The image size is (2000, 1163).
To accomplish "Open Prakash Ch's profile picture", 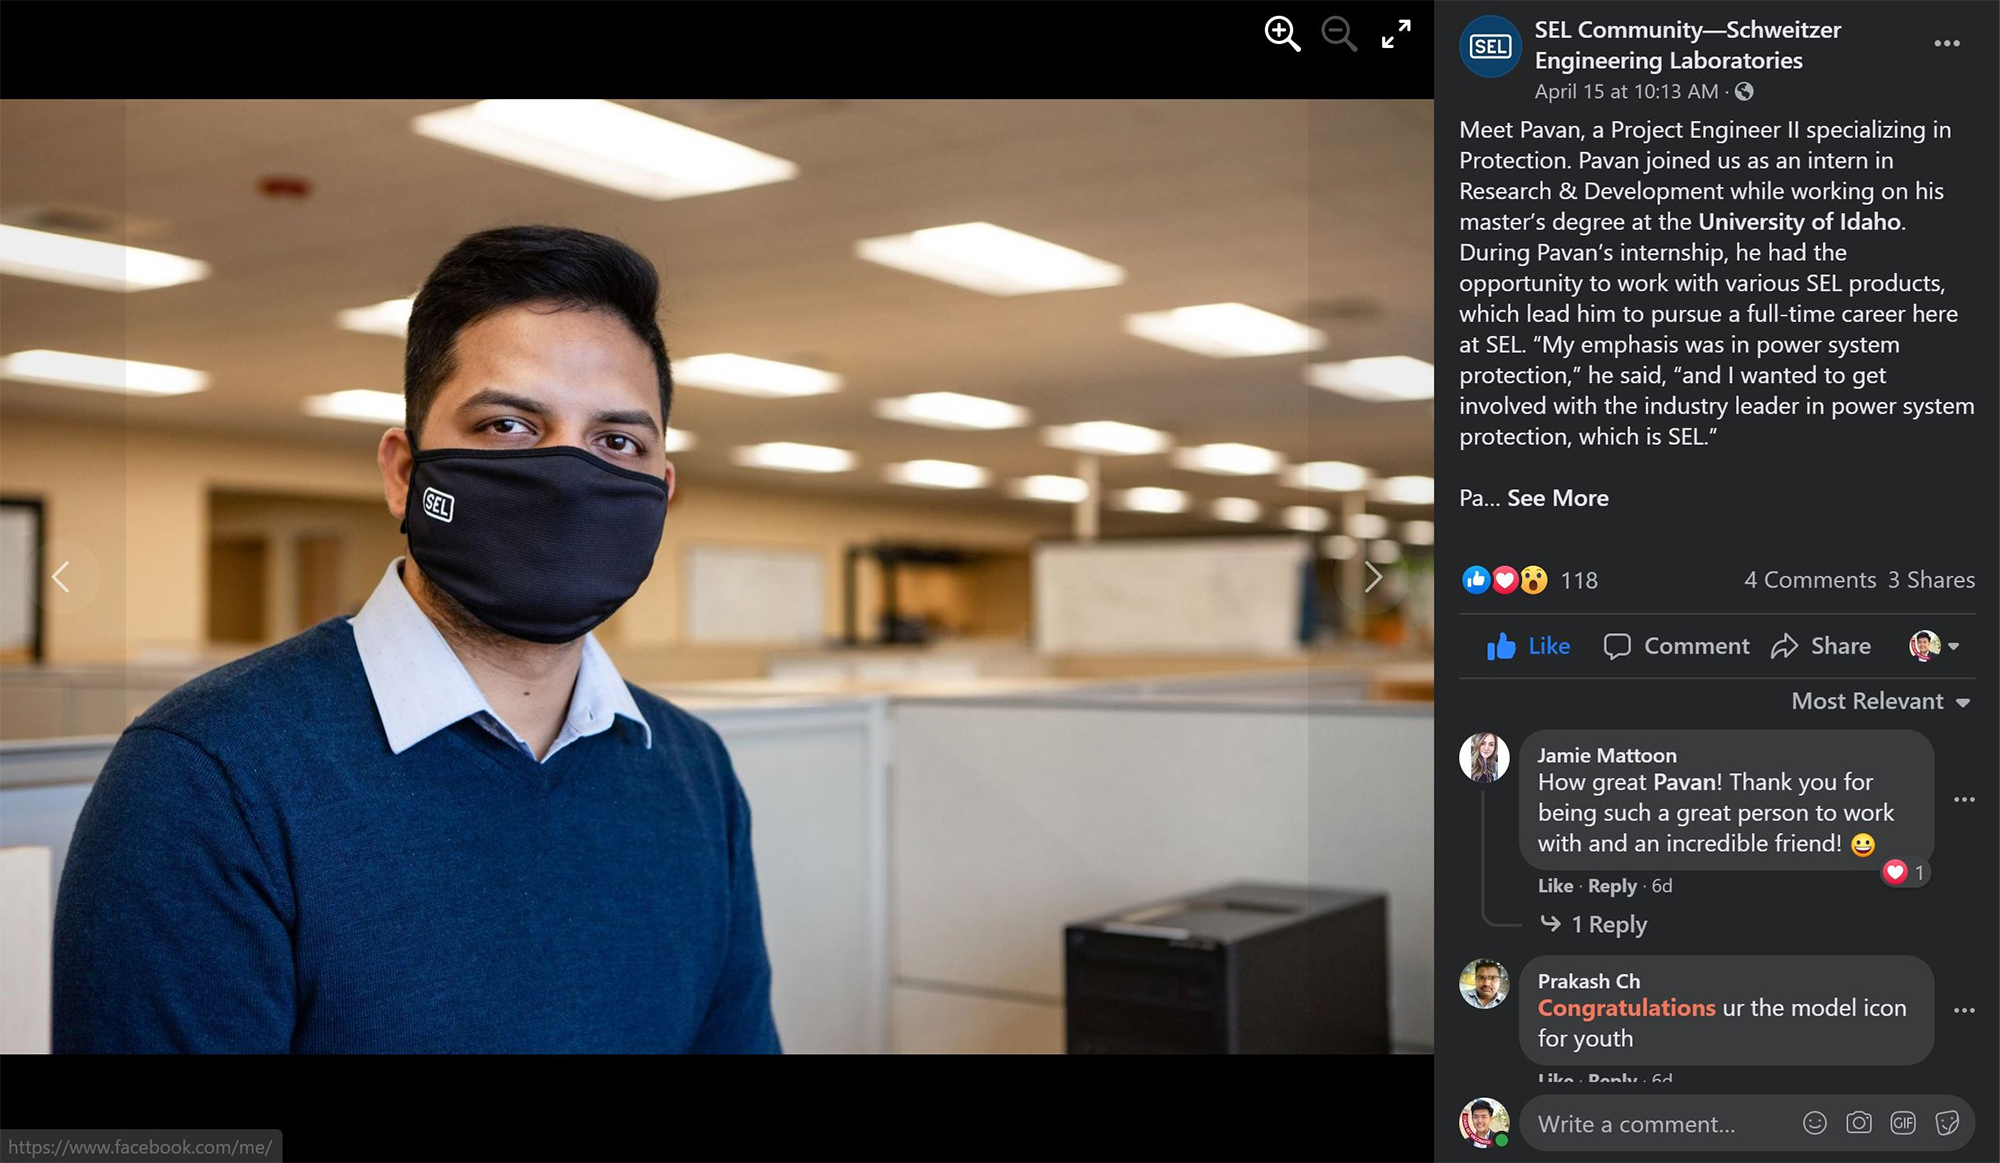I will click(1484, 983).
